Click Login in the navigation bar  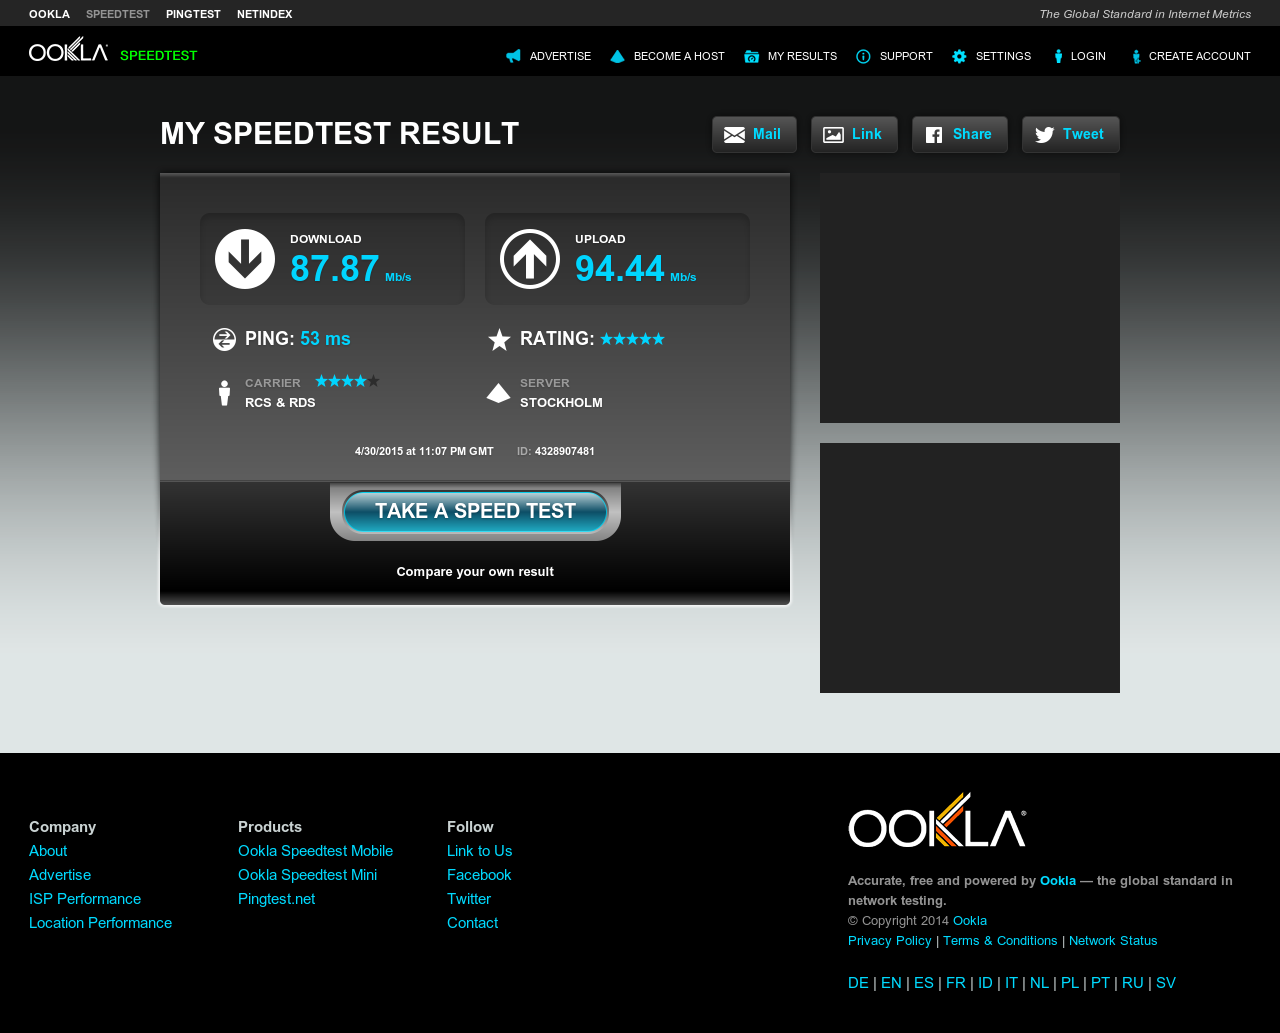click(1088, 56)
